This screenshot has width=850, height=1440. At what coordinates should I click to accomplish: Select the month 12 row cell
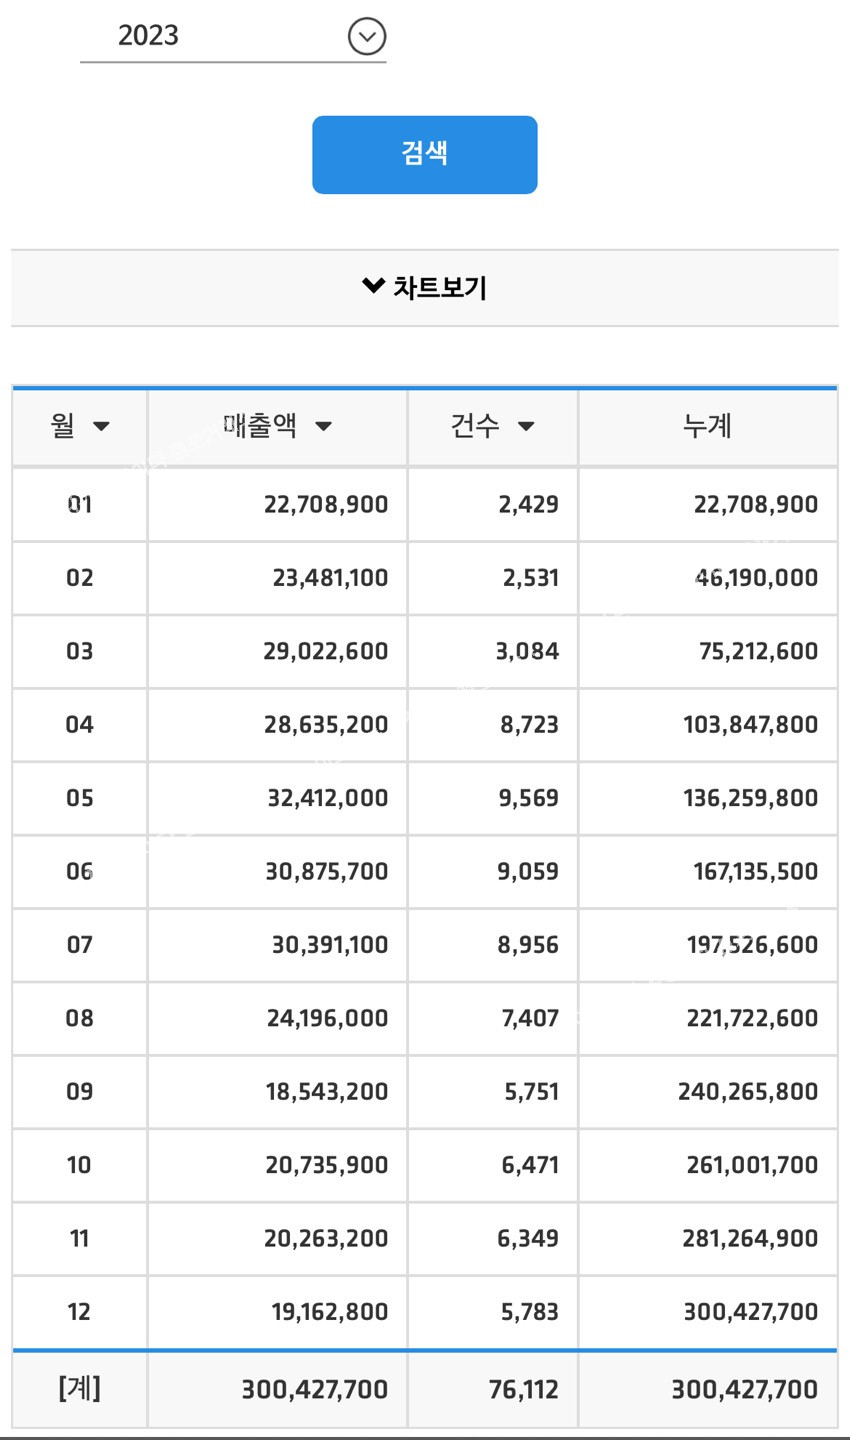click(80, 1311)
